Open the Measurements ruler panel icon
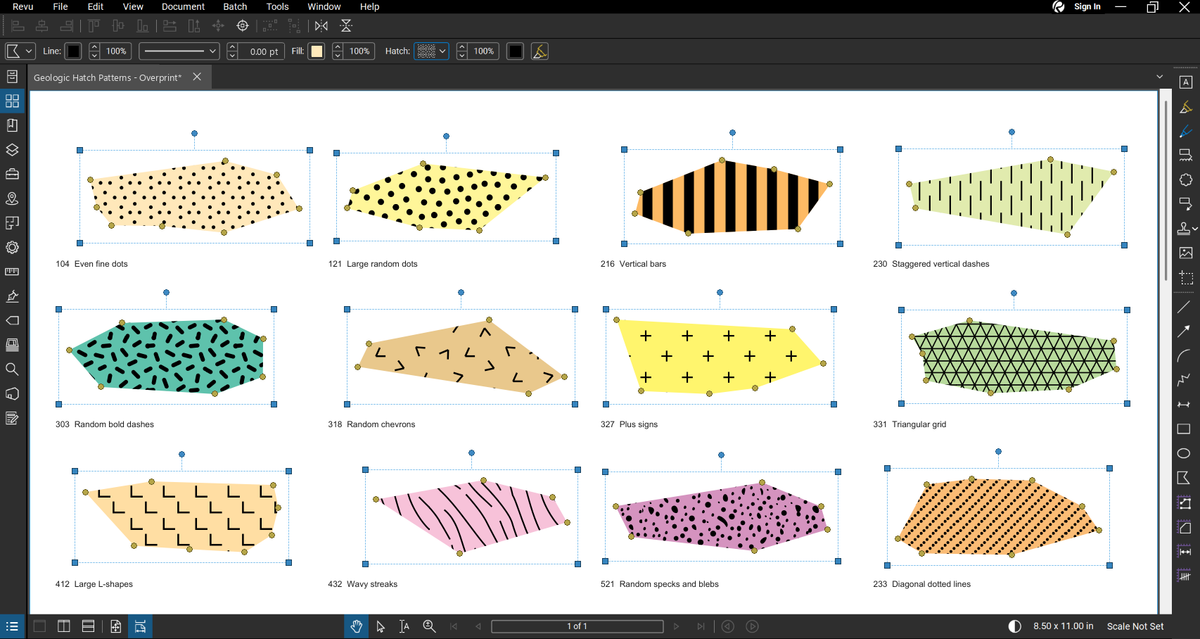 pyautogui.click(x=12, y=271)
